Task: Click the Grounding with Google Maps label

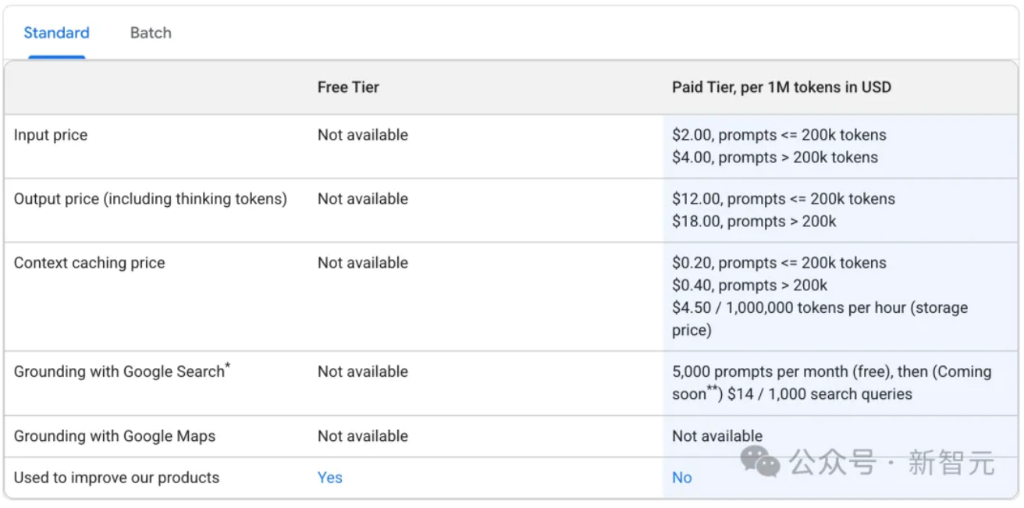Action: [114, 436]
